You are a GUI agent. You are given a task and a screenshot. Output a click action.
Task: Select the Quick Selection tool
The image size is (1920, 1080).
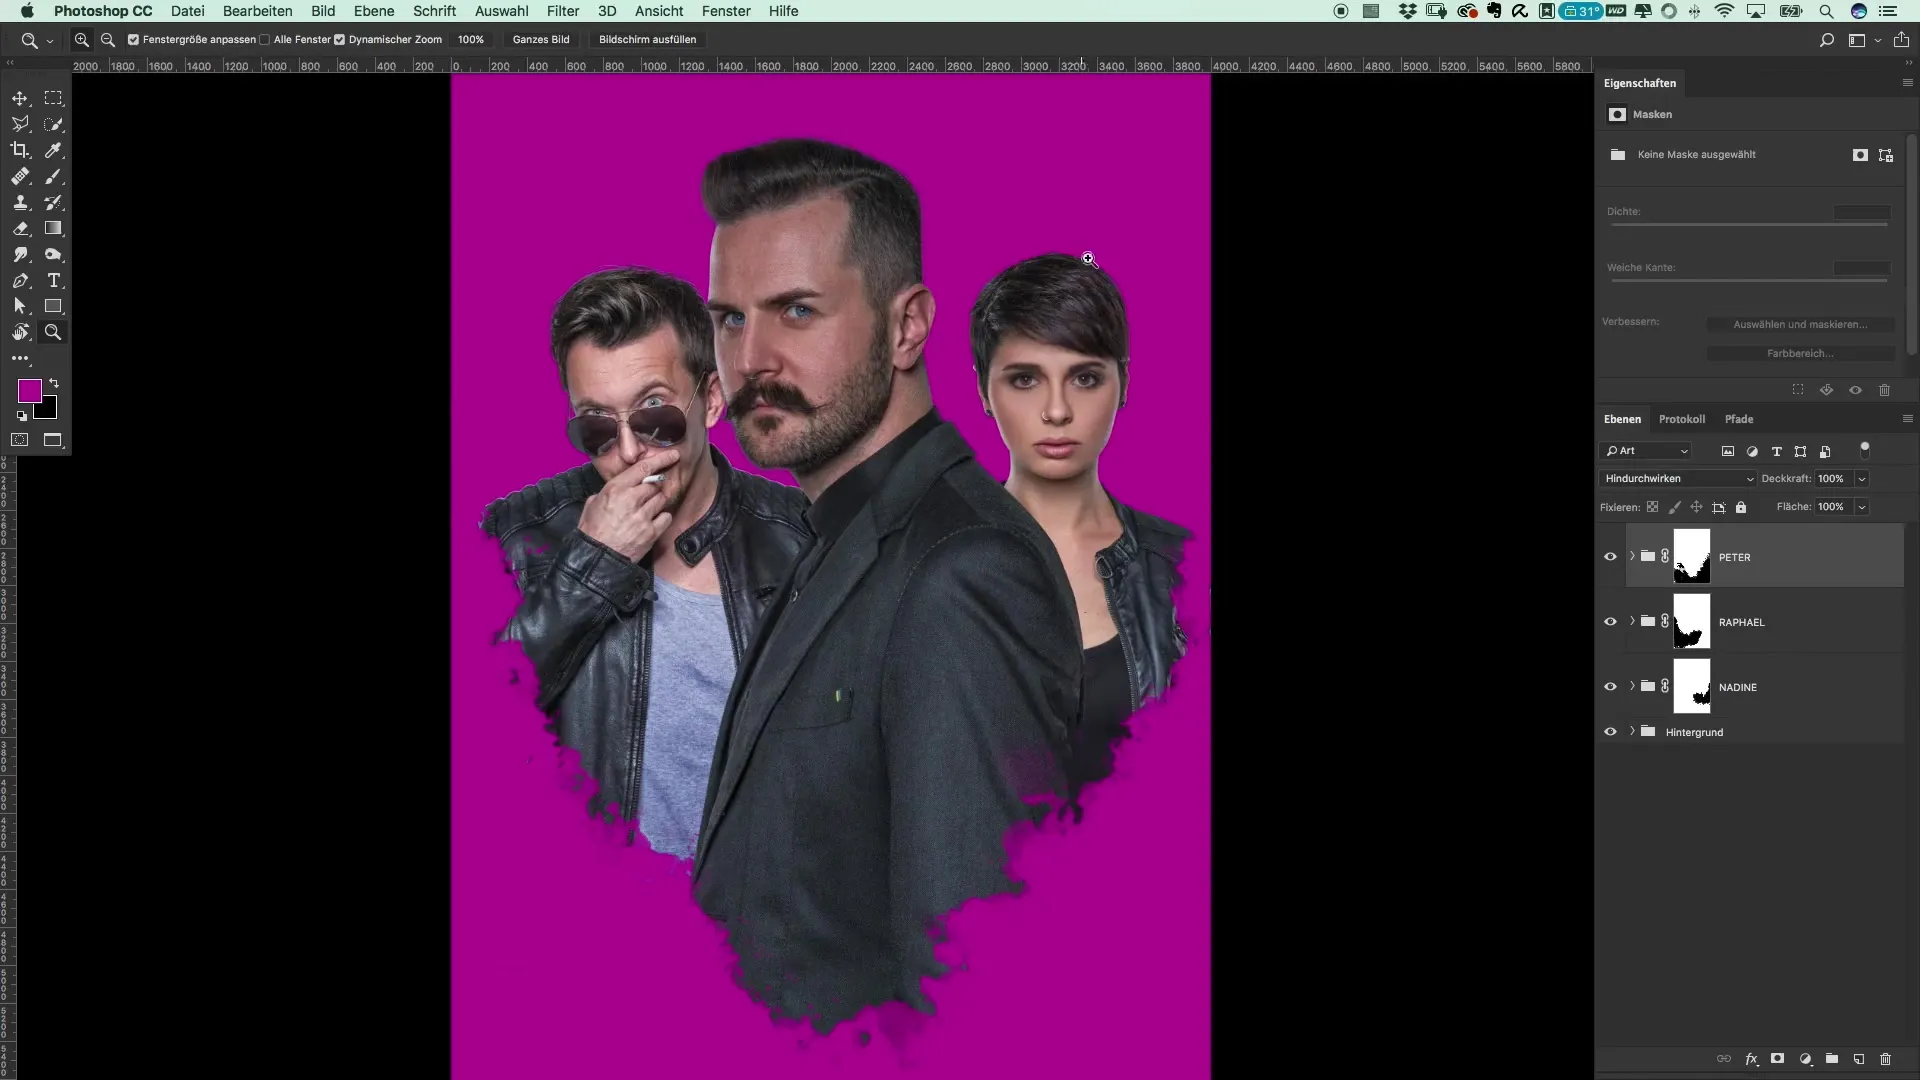pyautogui.click(x=53, y=124)
